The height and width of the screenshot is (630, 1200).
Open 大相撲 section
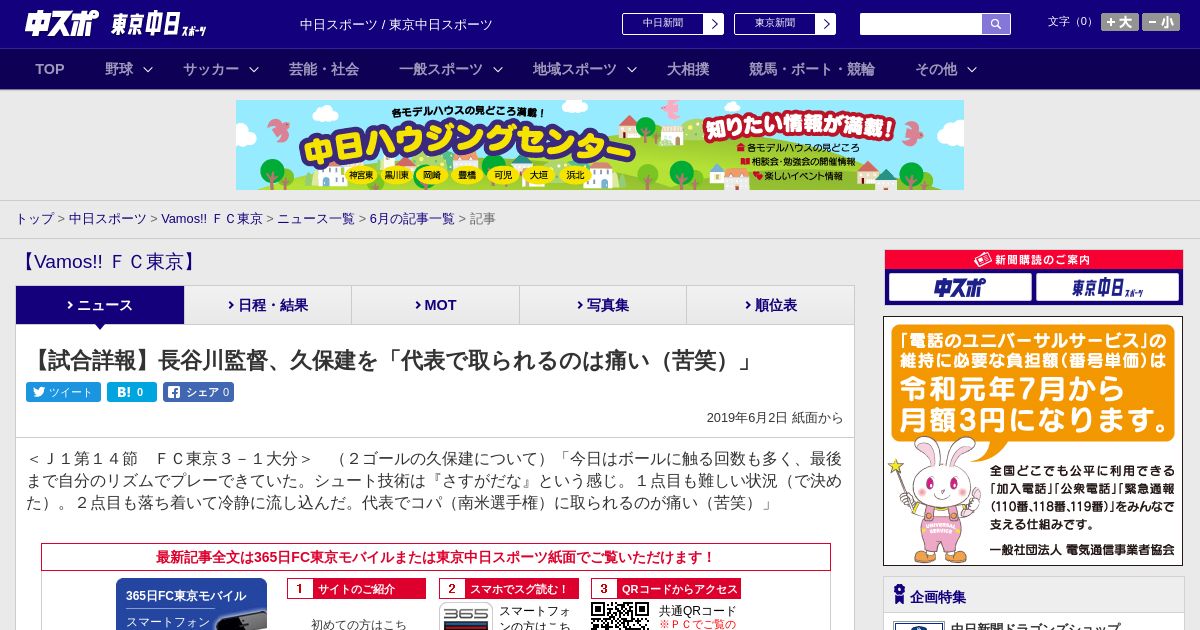click(688, 69)
